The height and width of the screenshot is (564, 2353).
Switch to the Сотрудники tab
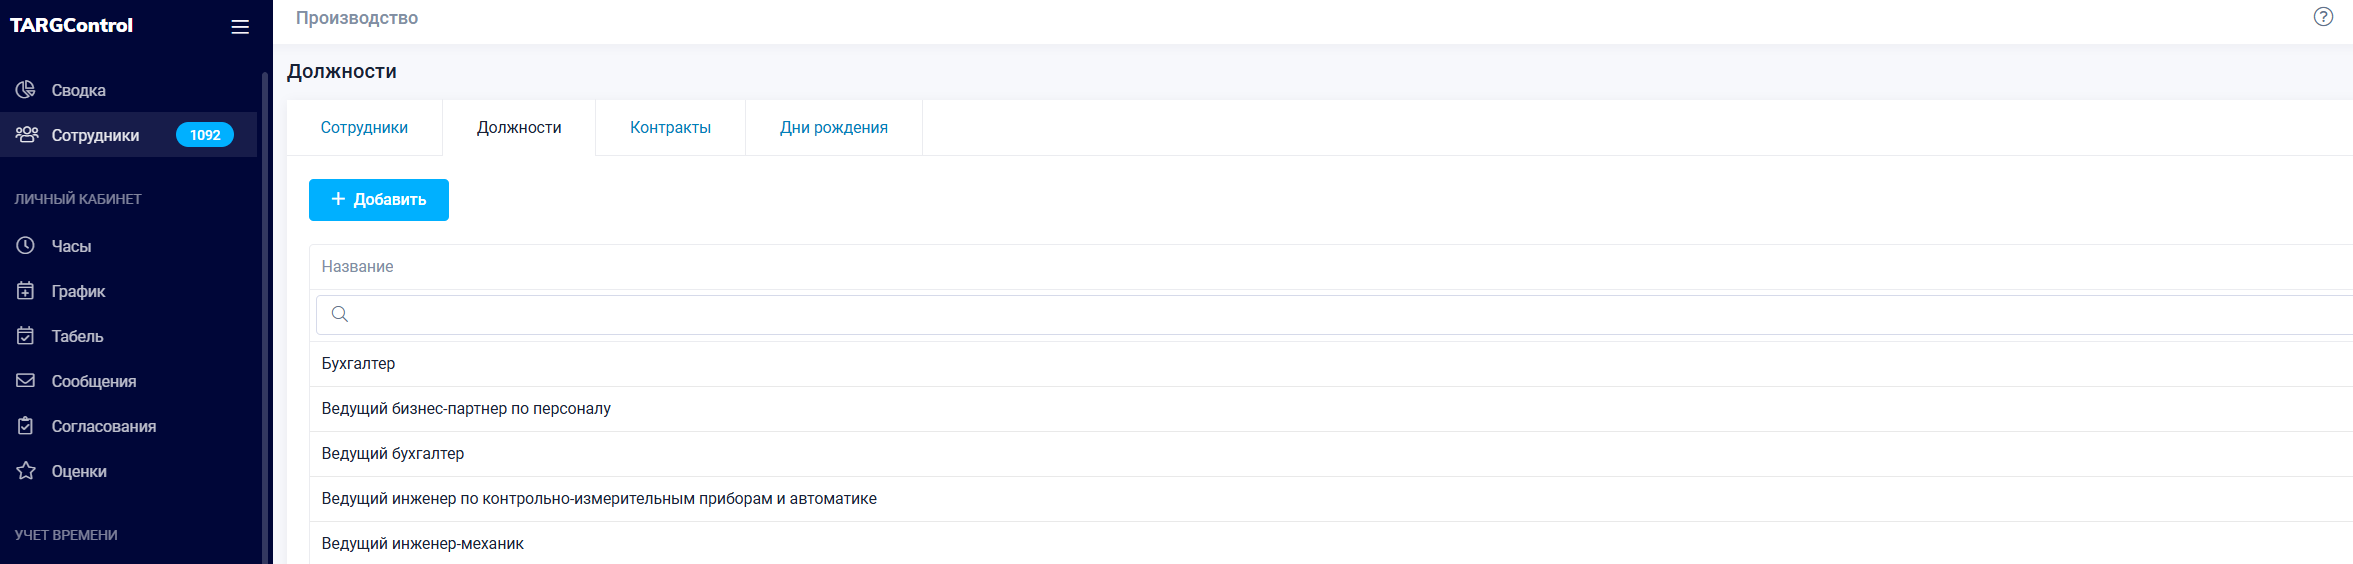click(364, 128)
